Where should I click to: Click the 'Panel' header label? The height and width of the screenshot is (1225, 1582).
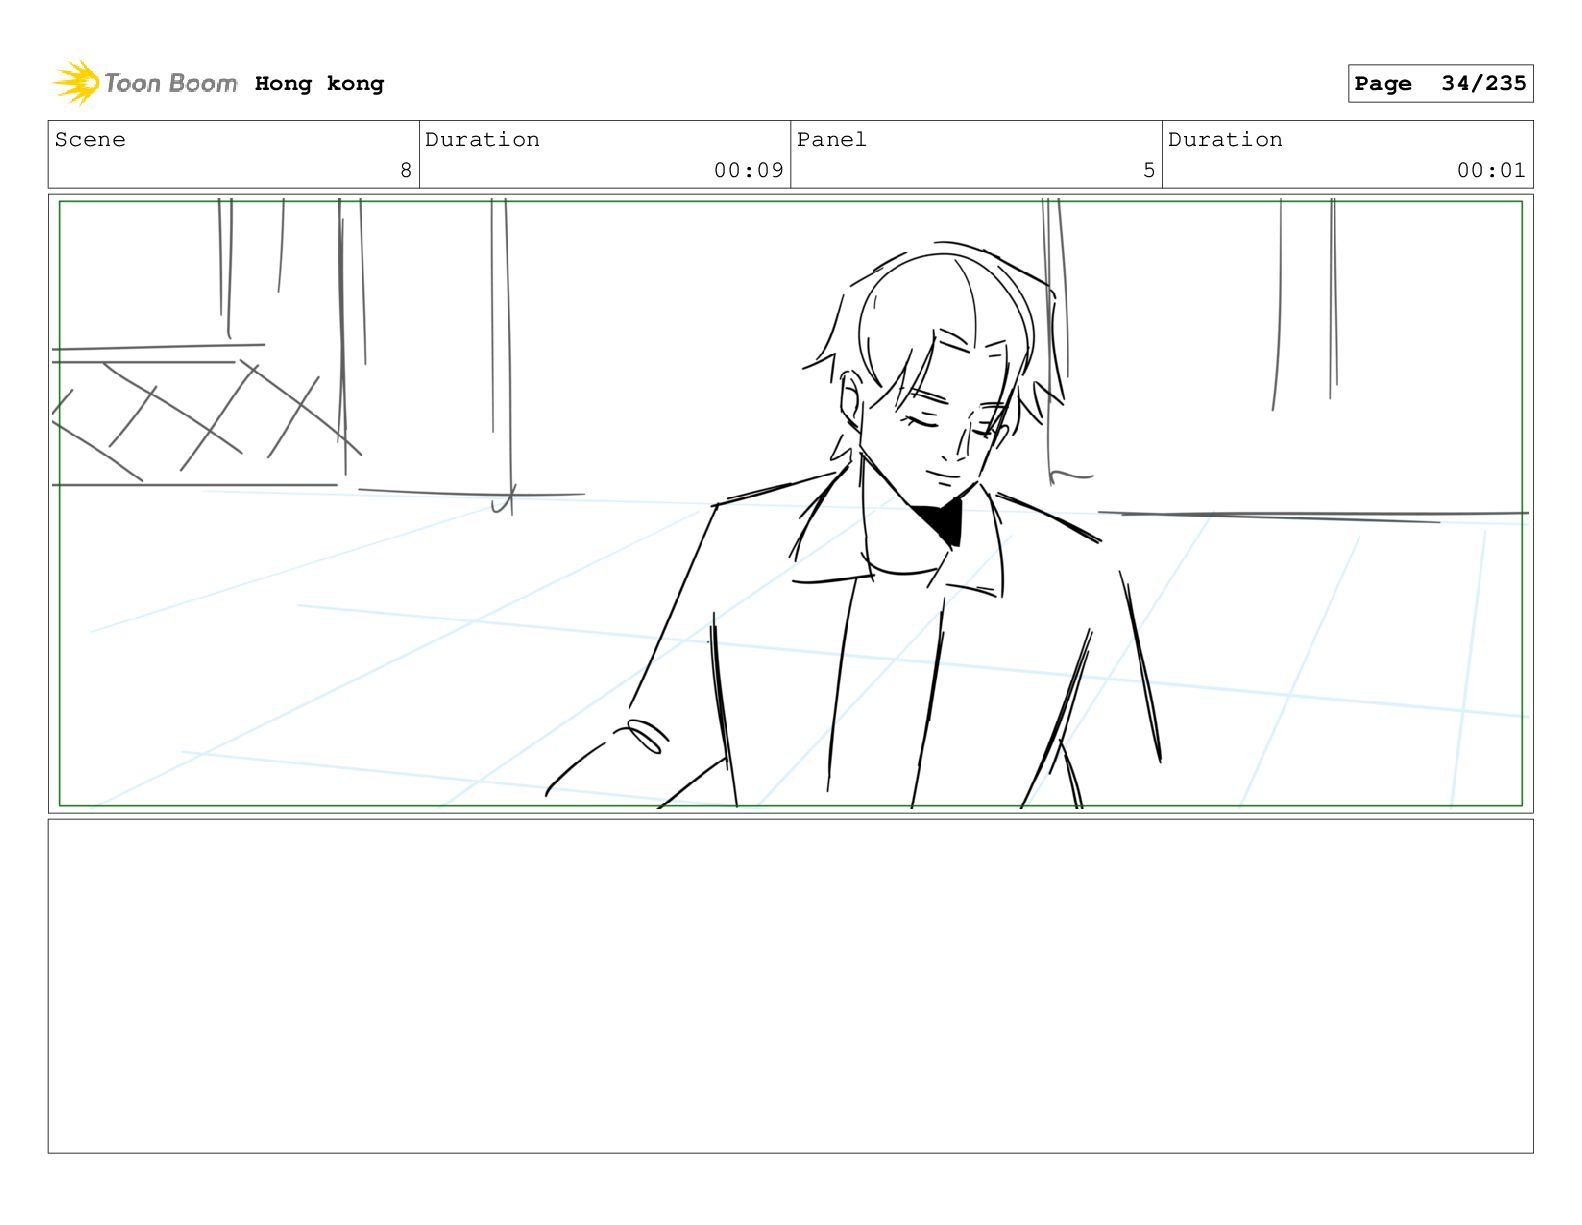coord(832,140)
